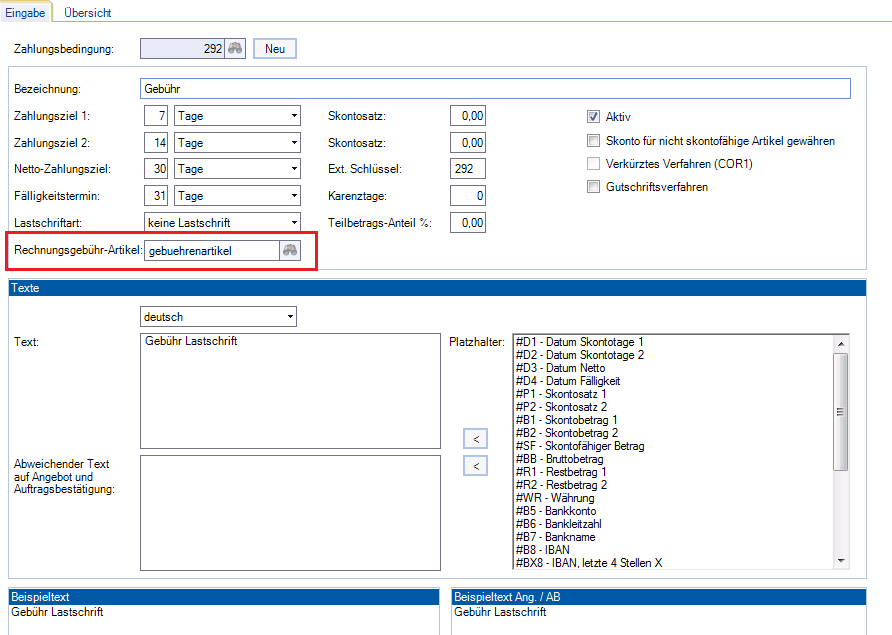This screenshot has width=892, height=635.
Task: Toggle the Gutschriftsverfahren checkbox
Action: click(593, 187)
